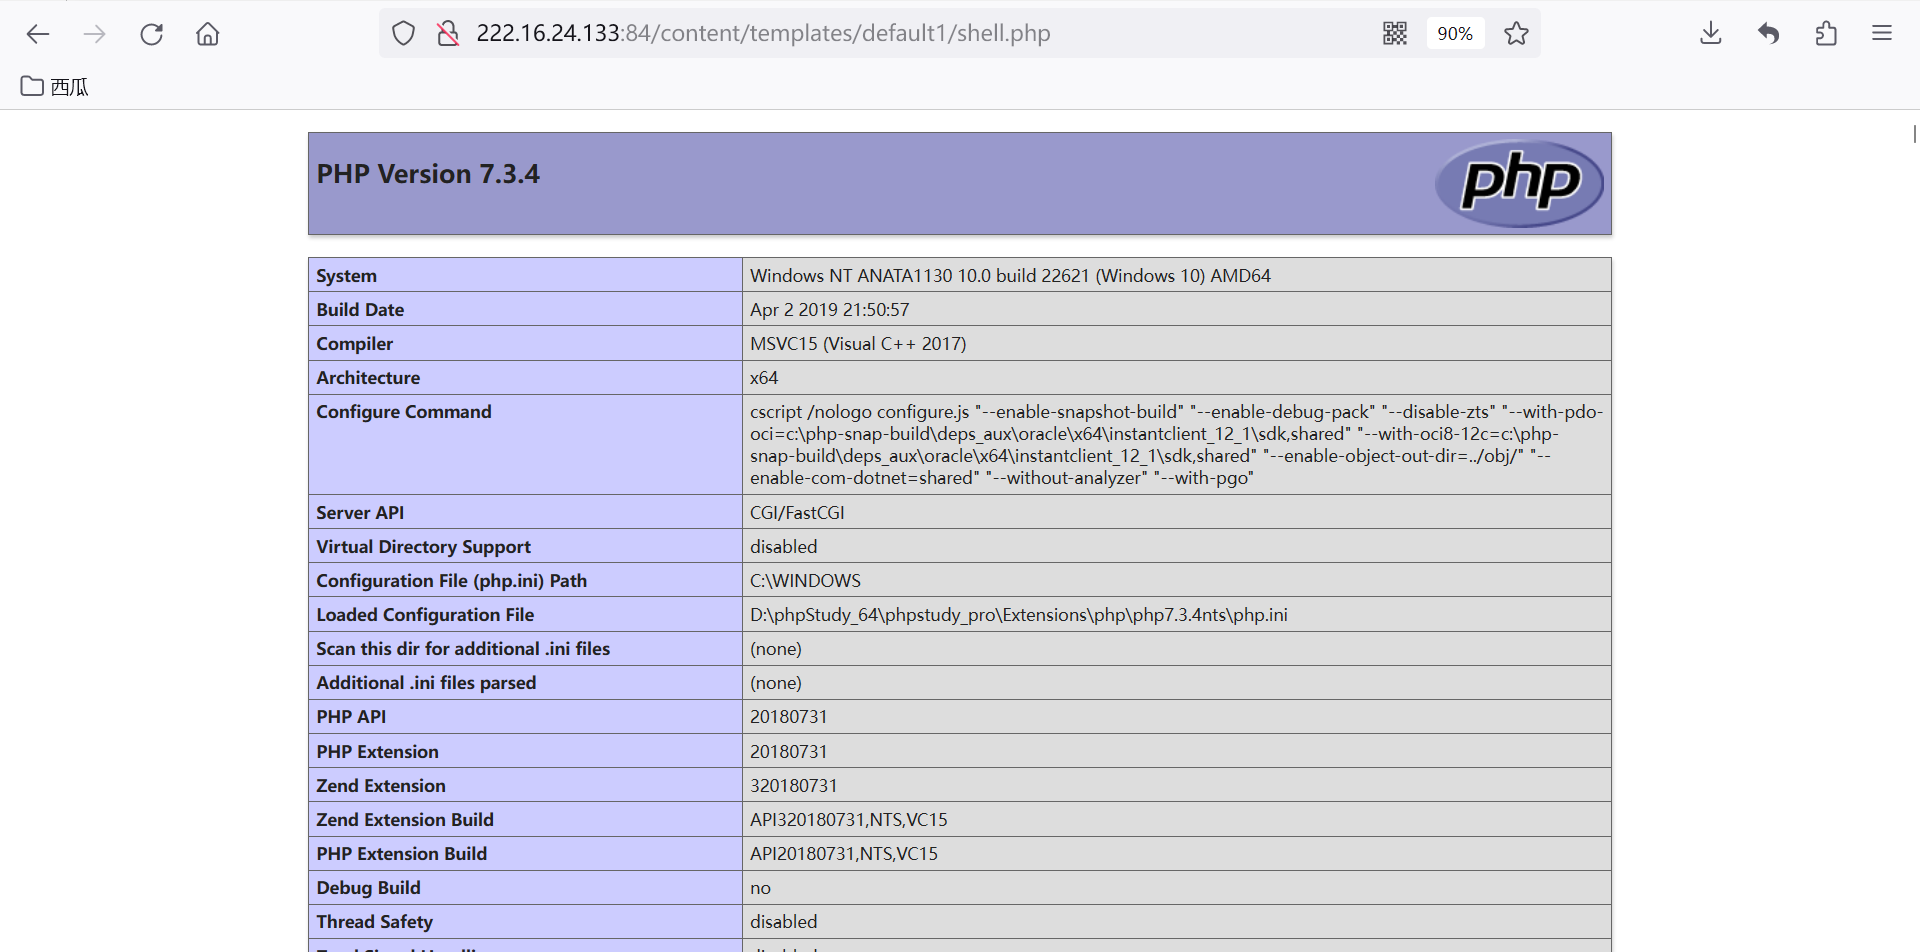Screen dimensions: 1920x952
Task: Select the 320180731 Zend Extension value
Action: [x=794, y=786]
